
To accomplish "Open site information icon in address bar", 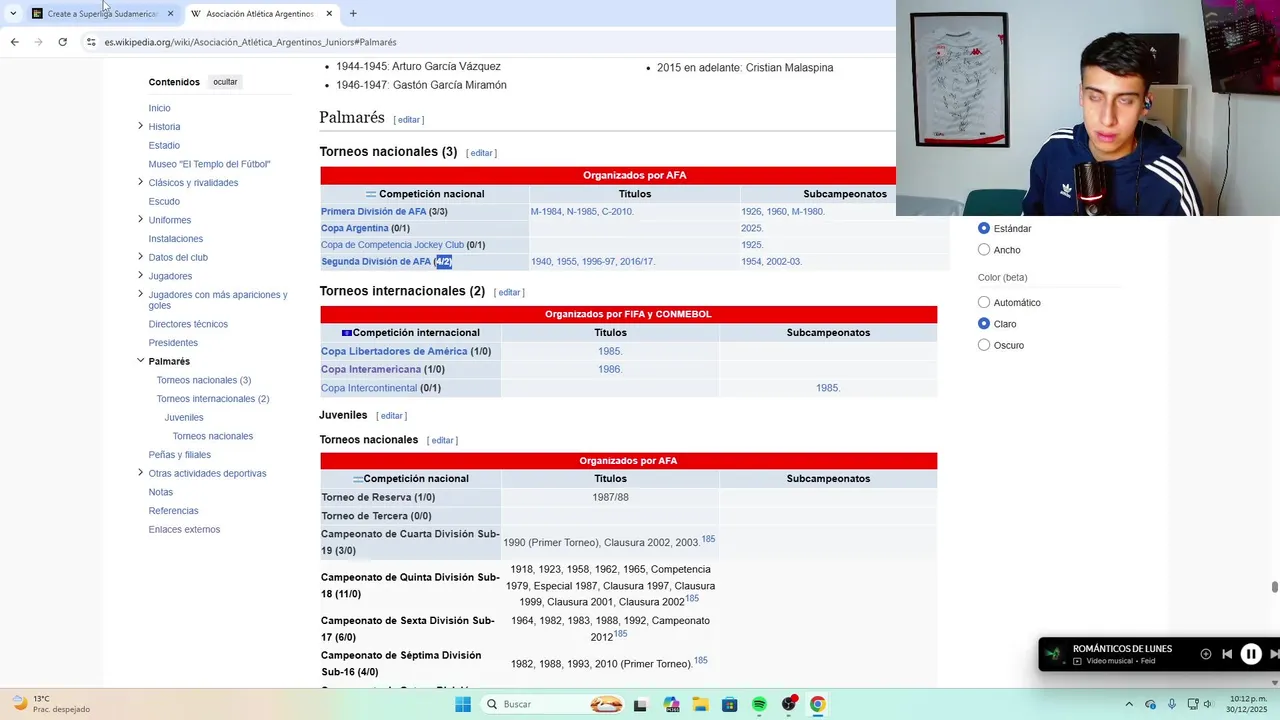I will pos(91,42).
